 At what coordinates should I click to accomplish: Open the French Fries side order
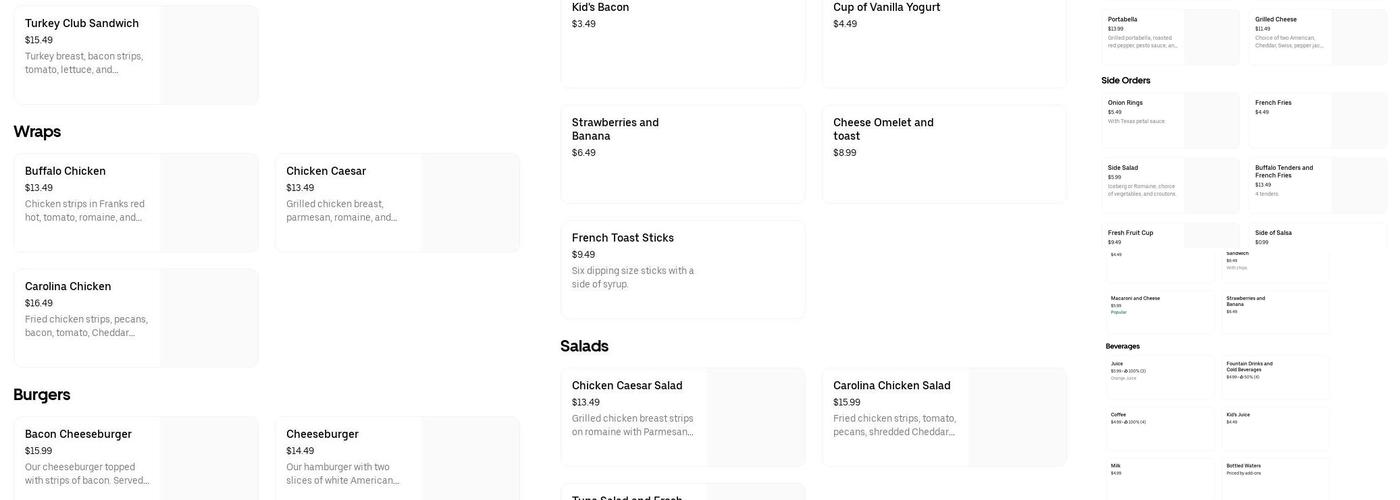pos(1292,120)
